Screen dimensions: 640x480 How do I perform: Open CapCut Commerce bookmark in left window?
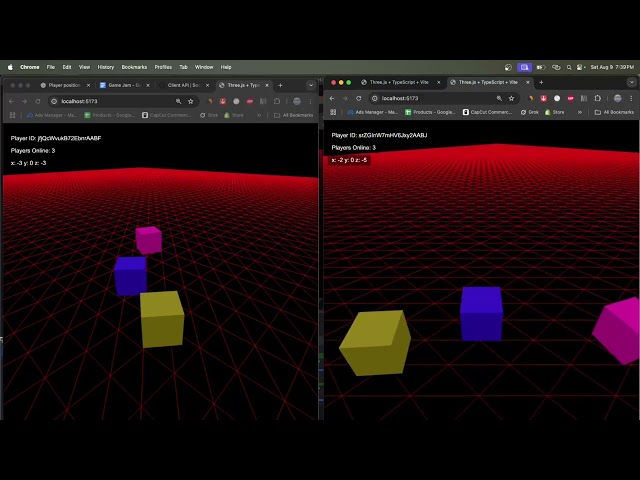(x=167, y=116)
